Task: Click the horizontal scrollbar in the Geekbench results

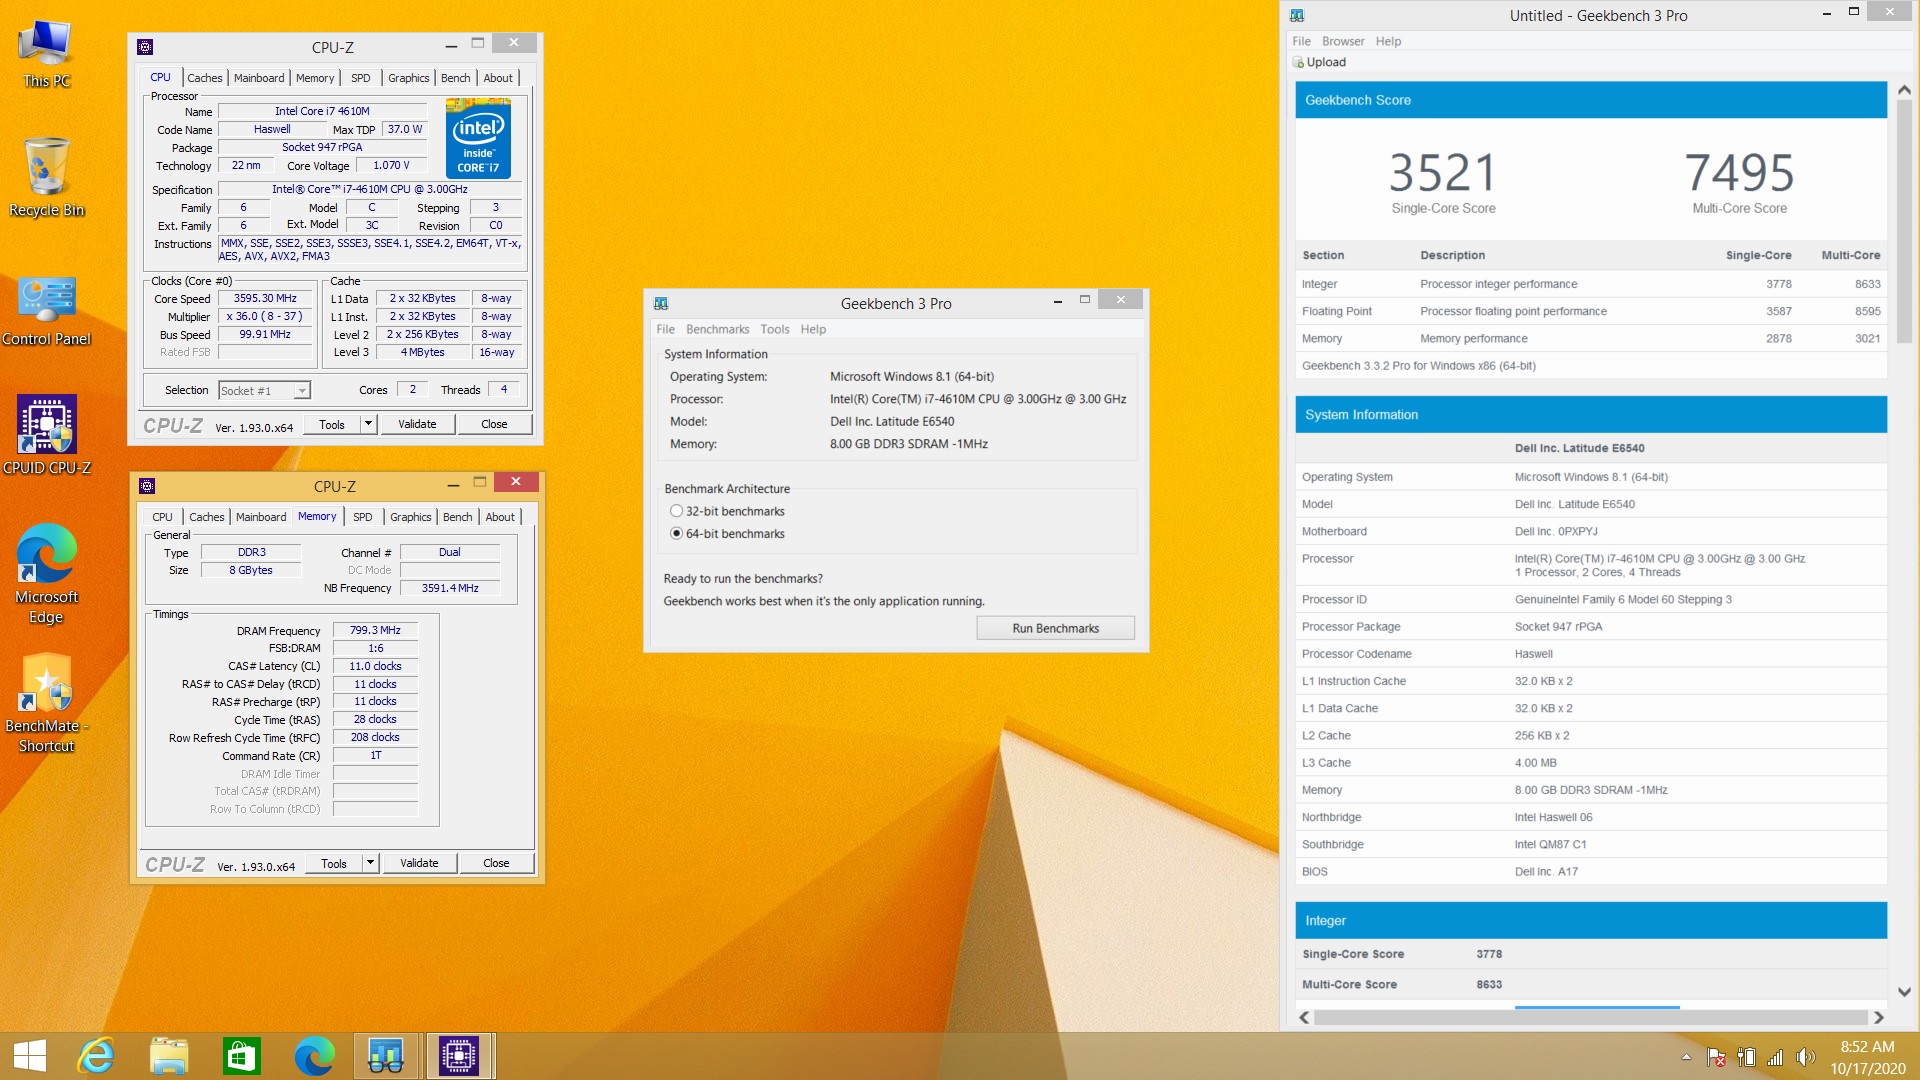Action: (x=1590, y=1017)
